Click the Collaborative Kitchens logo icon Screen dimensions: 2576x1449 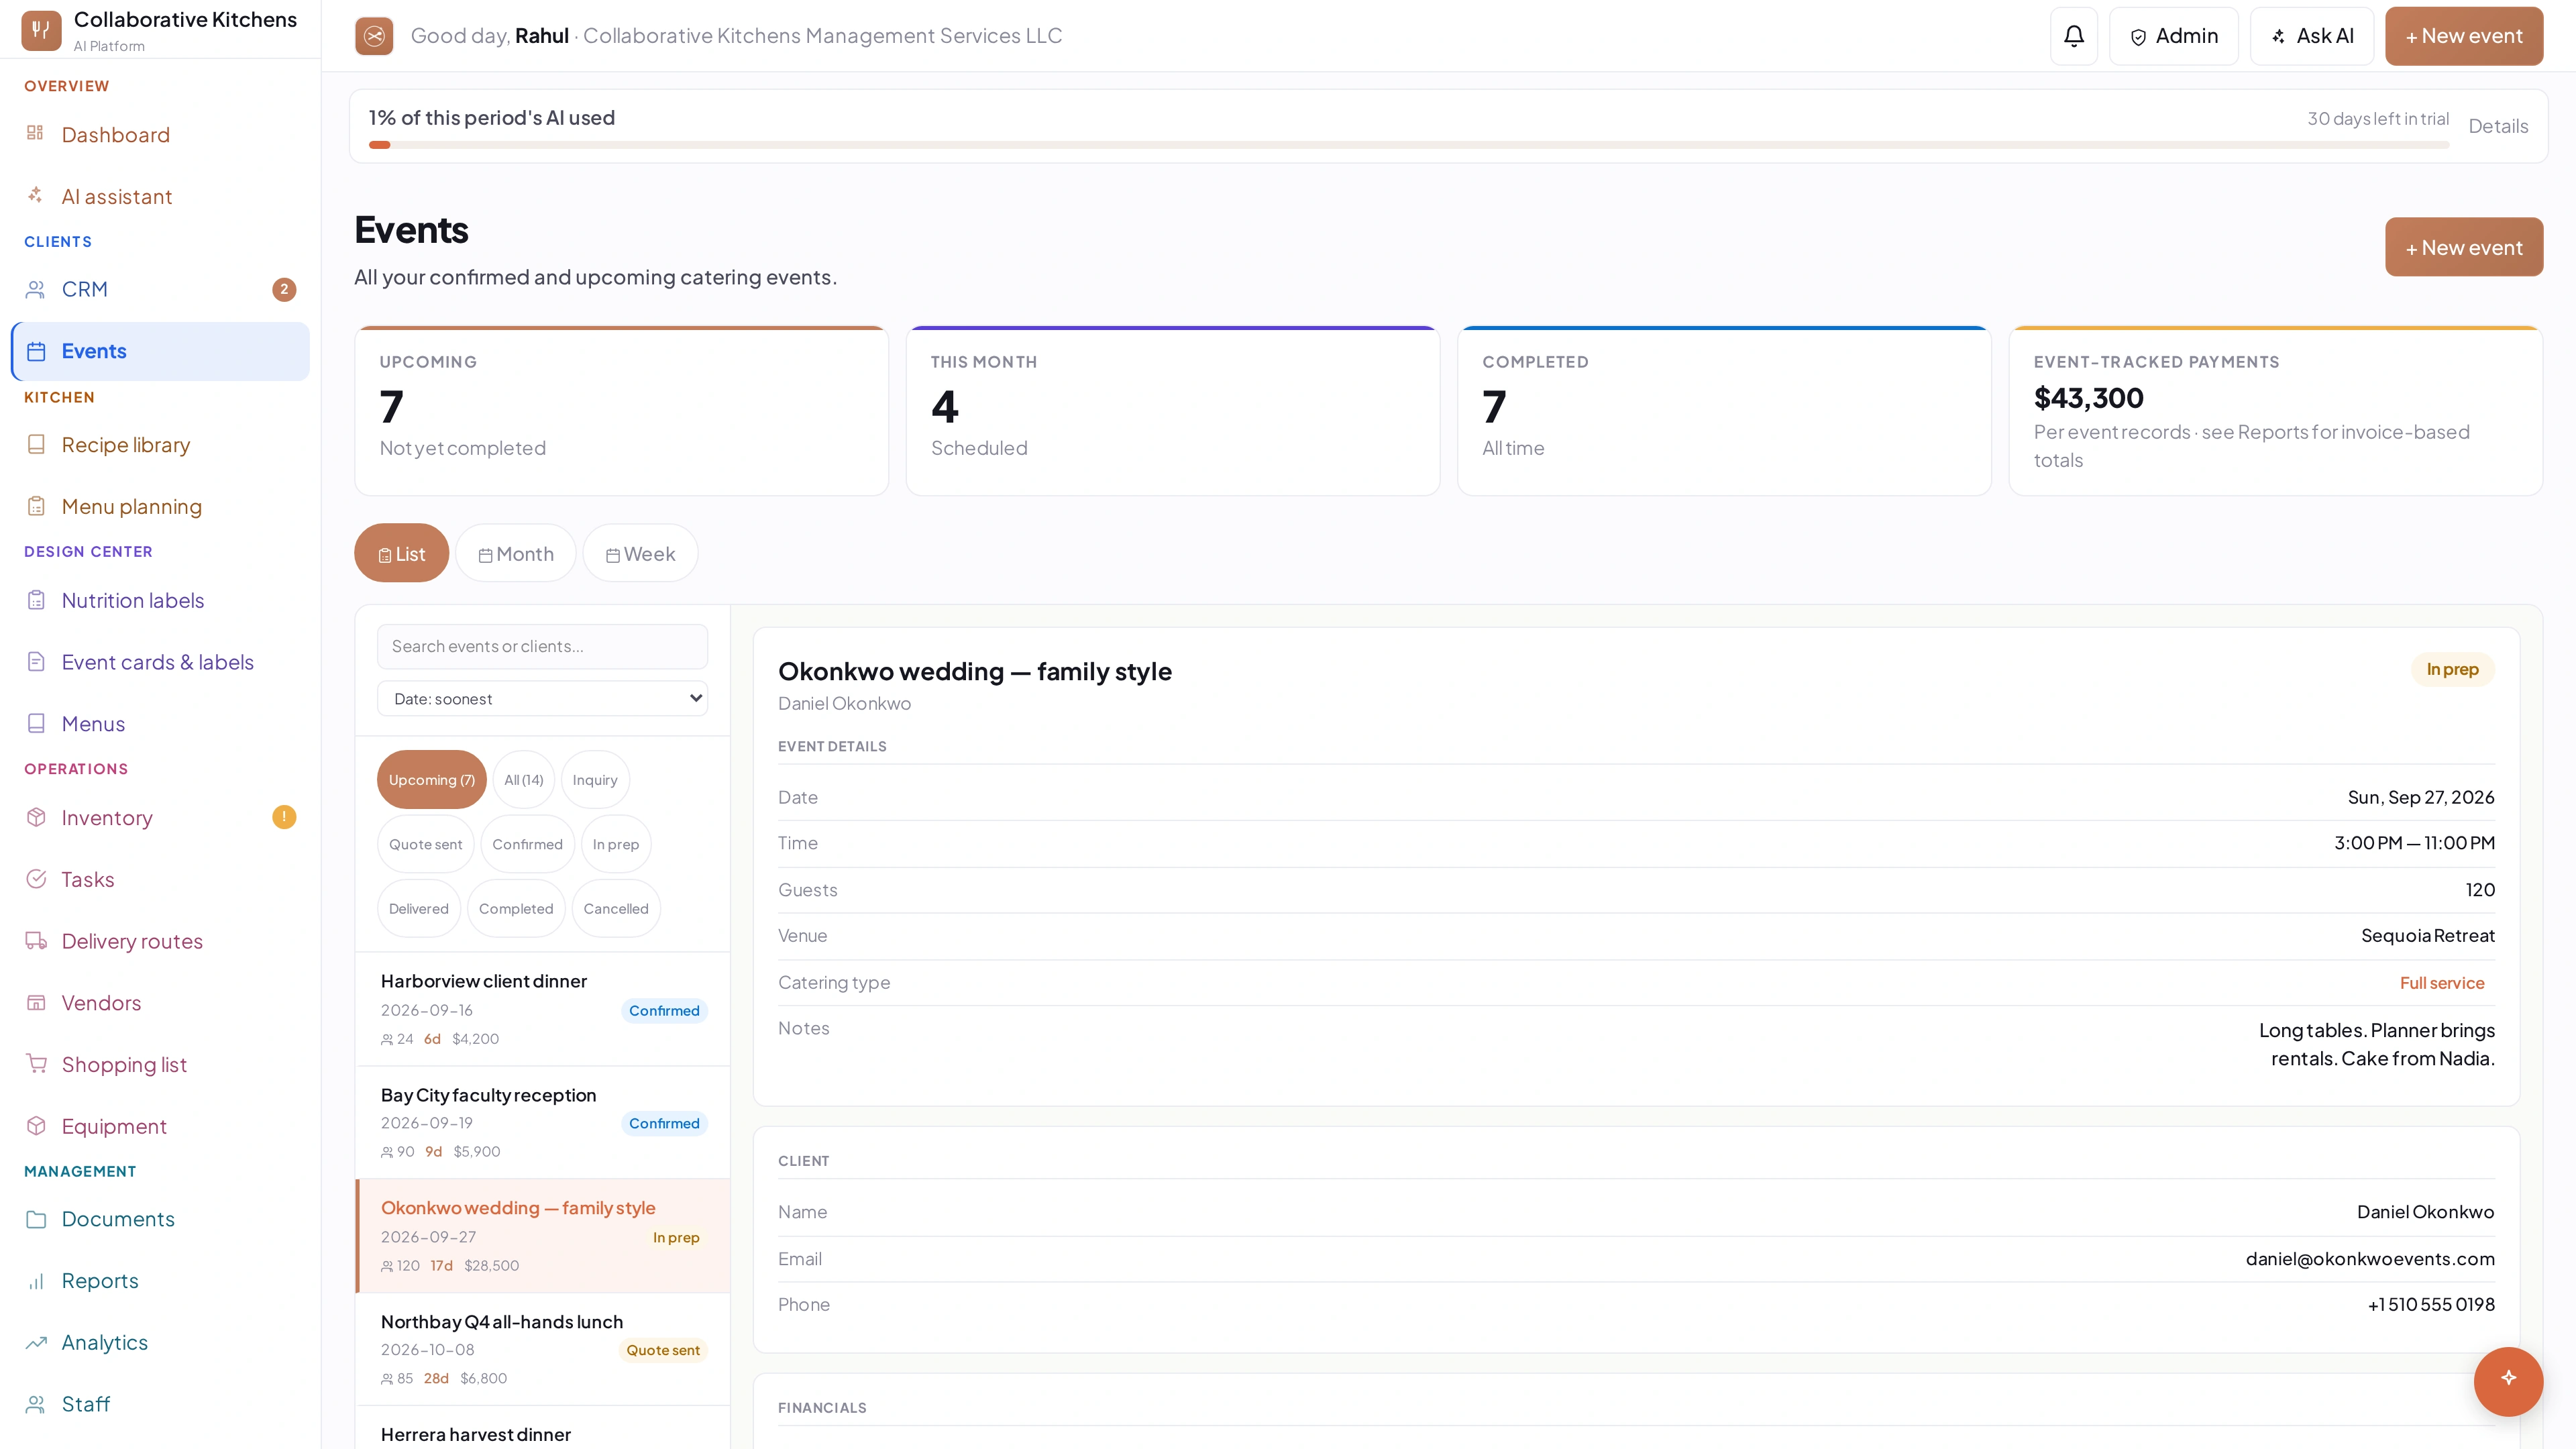tap(41, 30)
